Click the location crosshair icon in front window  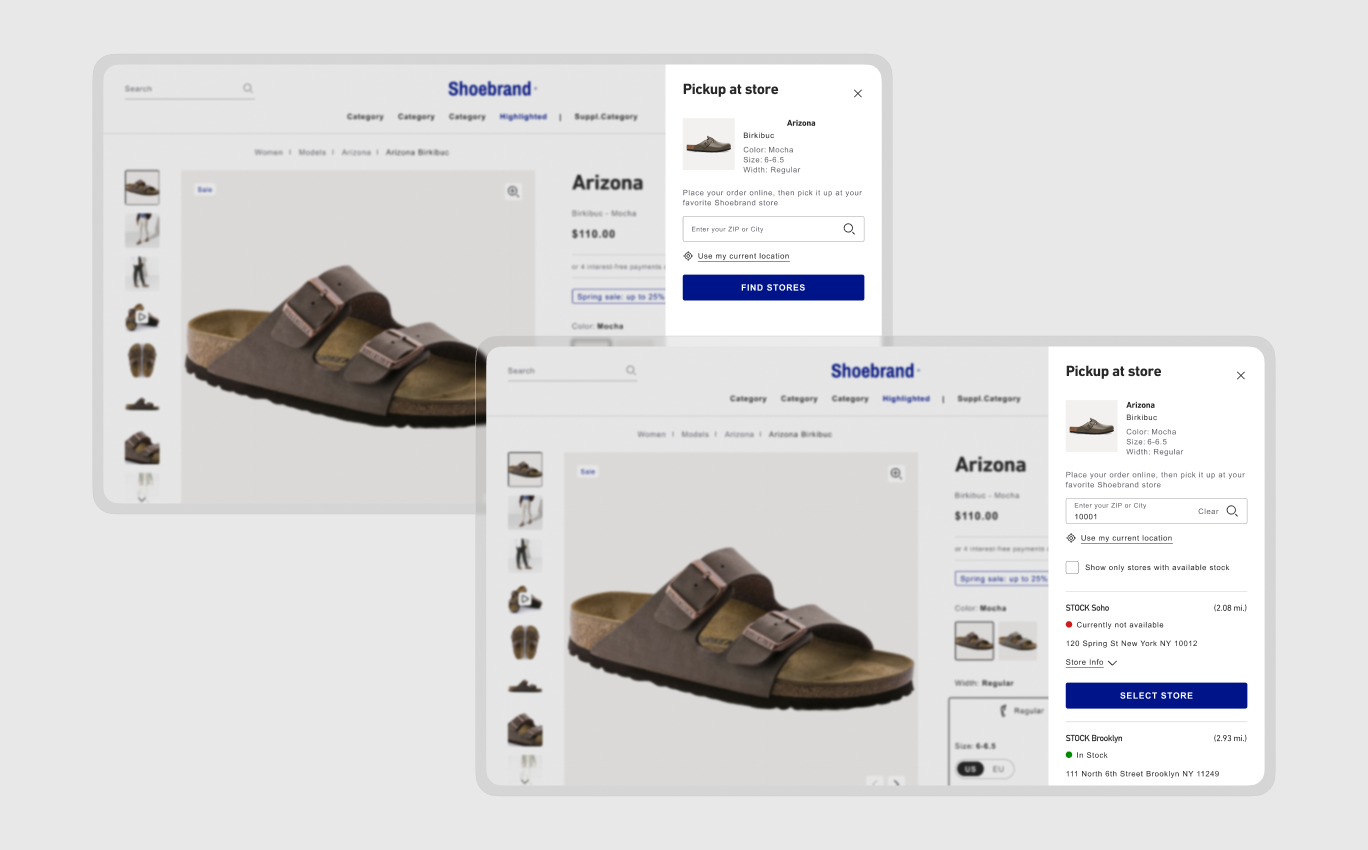[x=1071, y=538]
